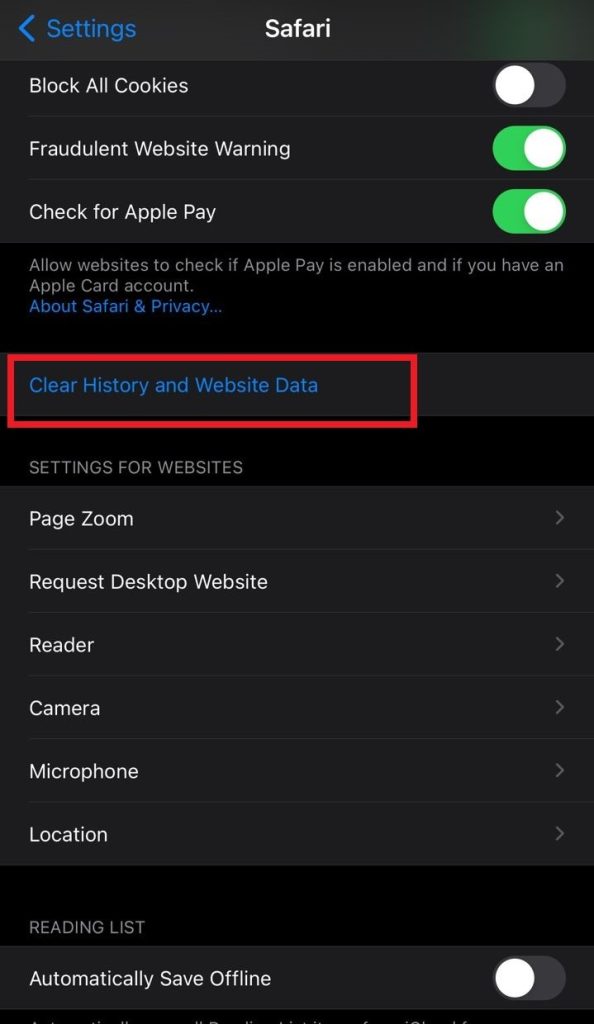
Task: Tap the chevron beside Microphone
Action: point(559,771)
